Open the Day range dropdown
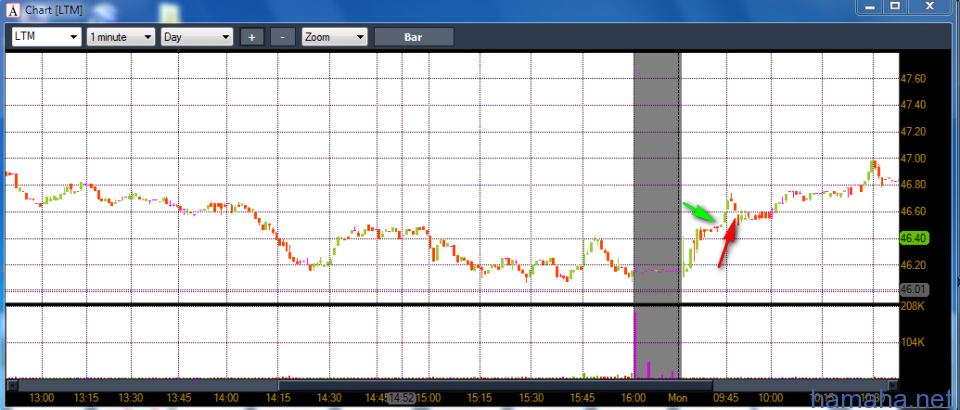The height and width of the screenshot is (410, 960). (x=197, y=37)
